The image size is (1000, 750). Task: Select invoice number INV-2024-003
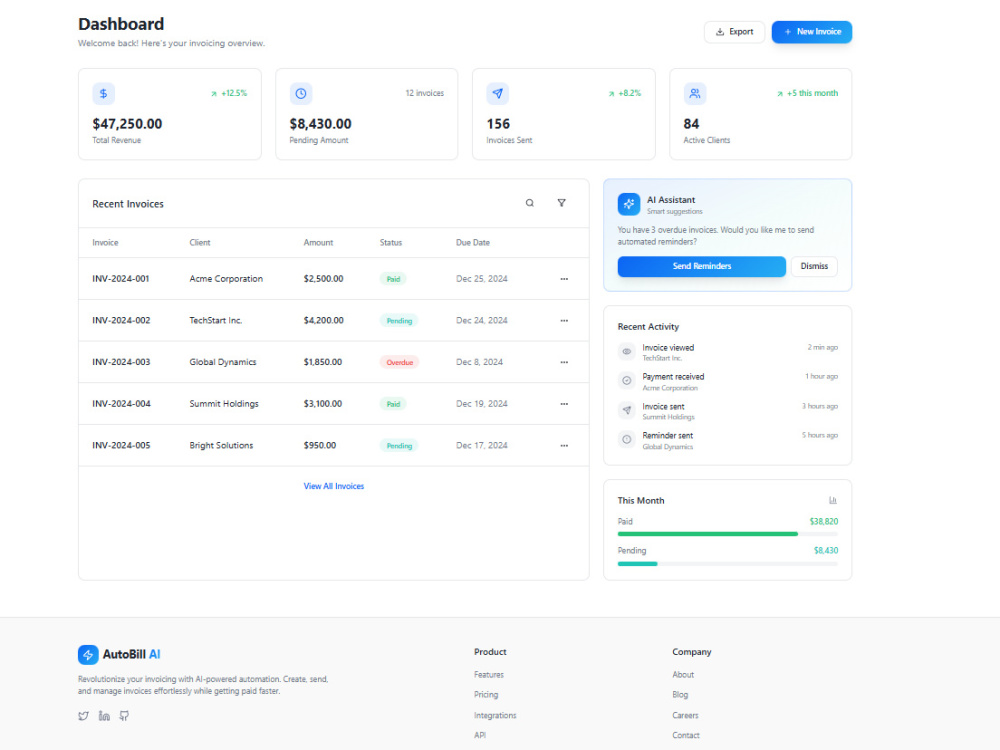pos(121,362)
